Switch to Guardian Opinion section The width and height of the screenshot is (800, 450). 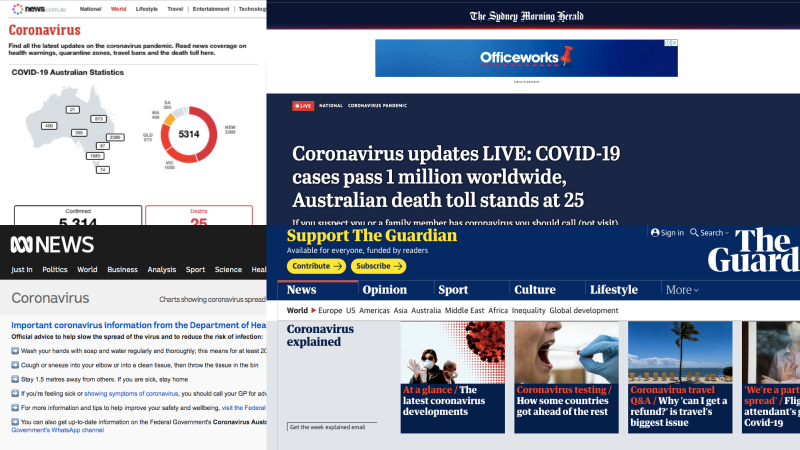[384, 290]
